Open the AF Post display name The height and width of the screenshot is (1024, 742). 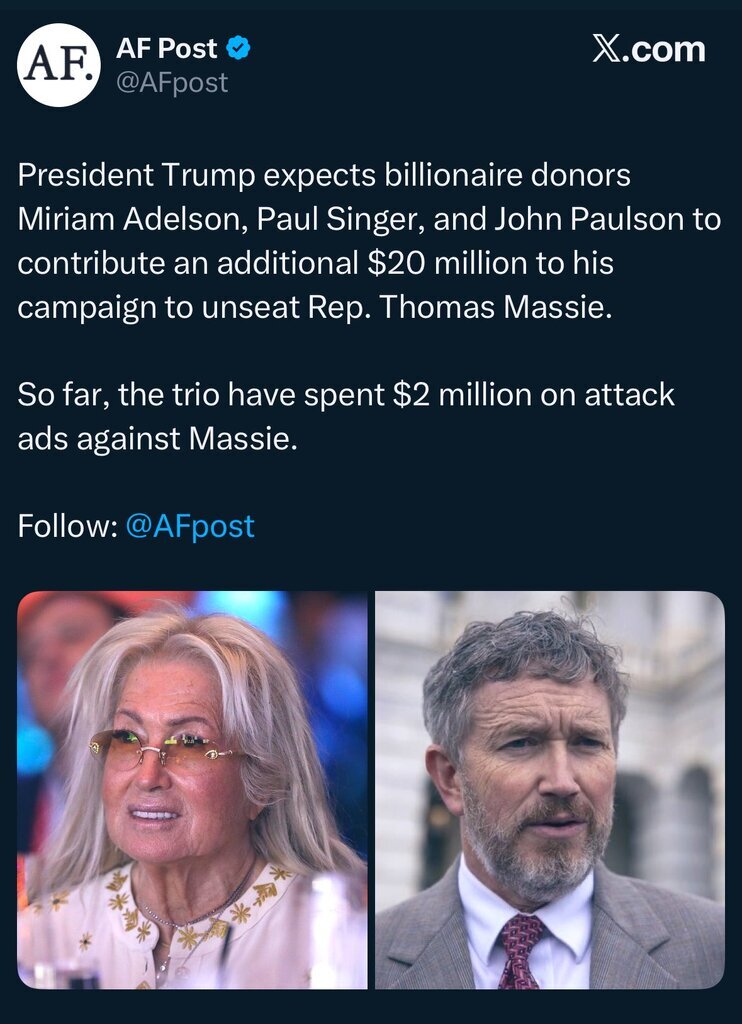pyautogui.click(x=167, y=48)
